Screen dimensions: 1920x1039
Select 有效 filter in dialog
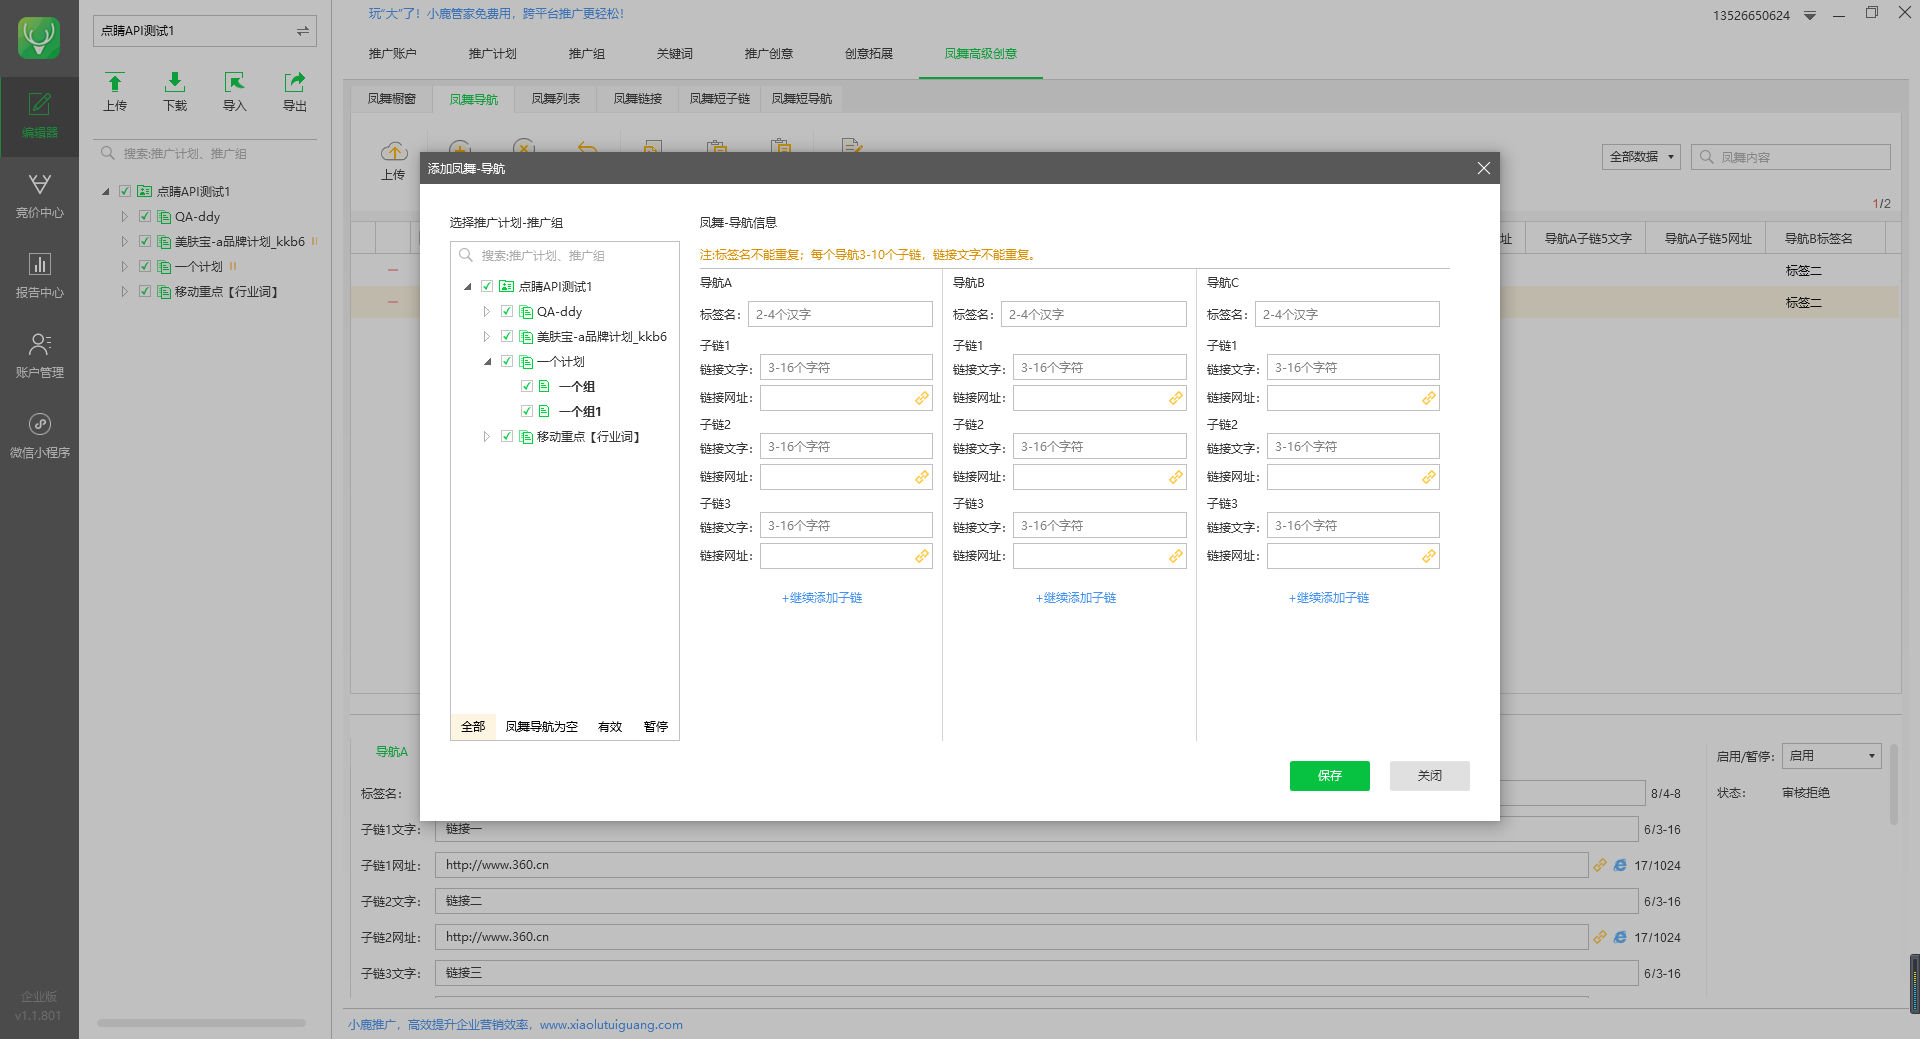pyautogui.click(x=610, y=727)
